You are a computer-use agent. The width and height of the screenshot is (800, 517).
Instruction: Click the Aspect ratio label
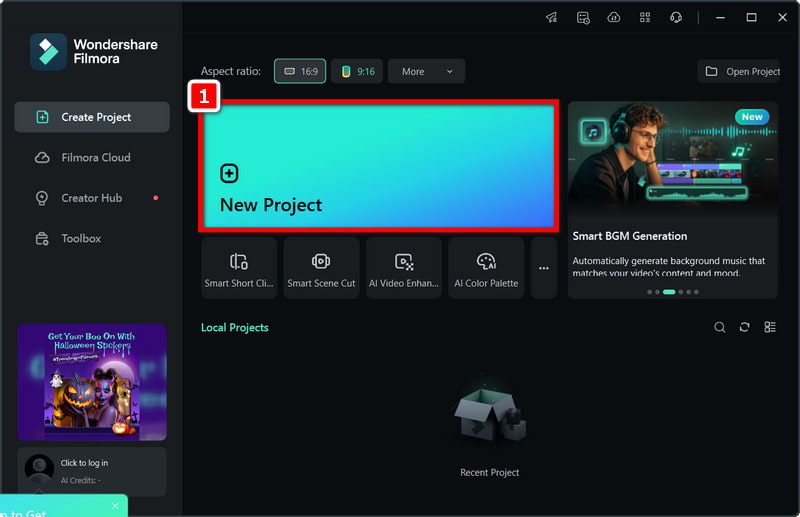[231, 71]
